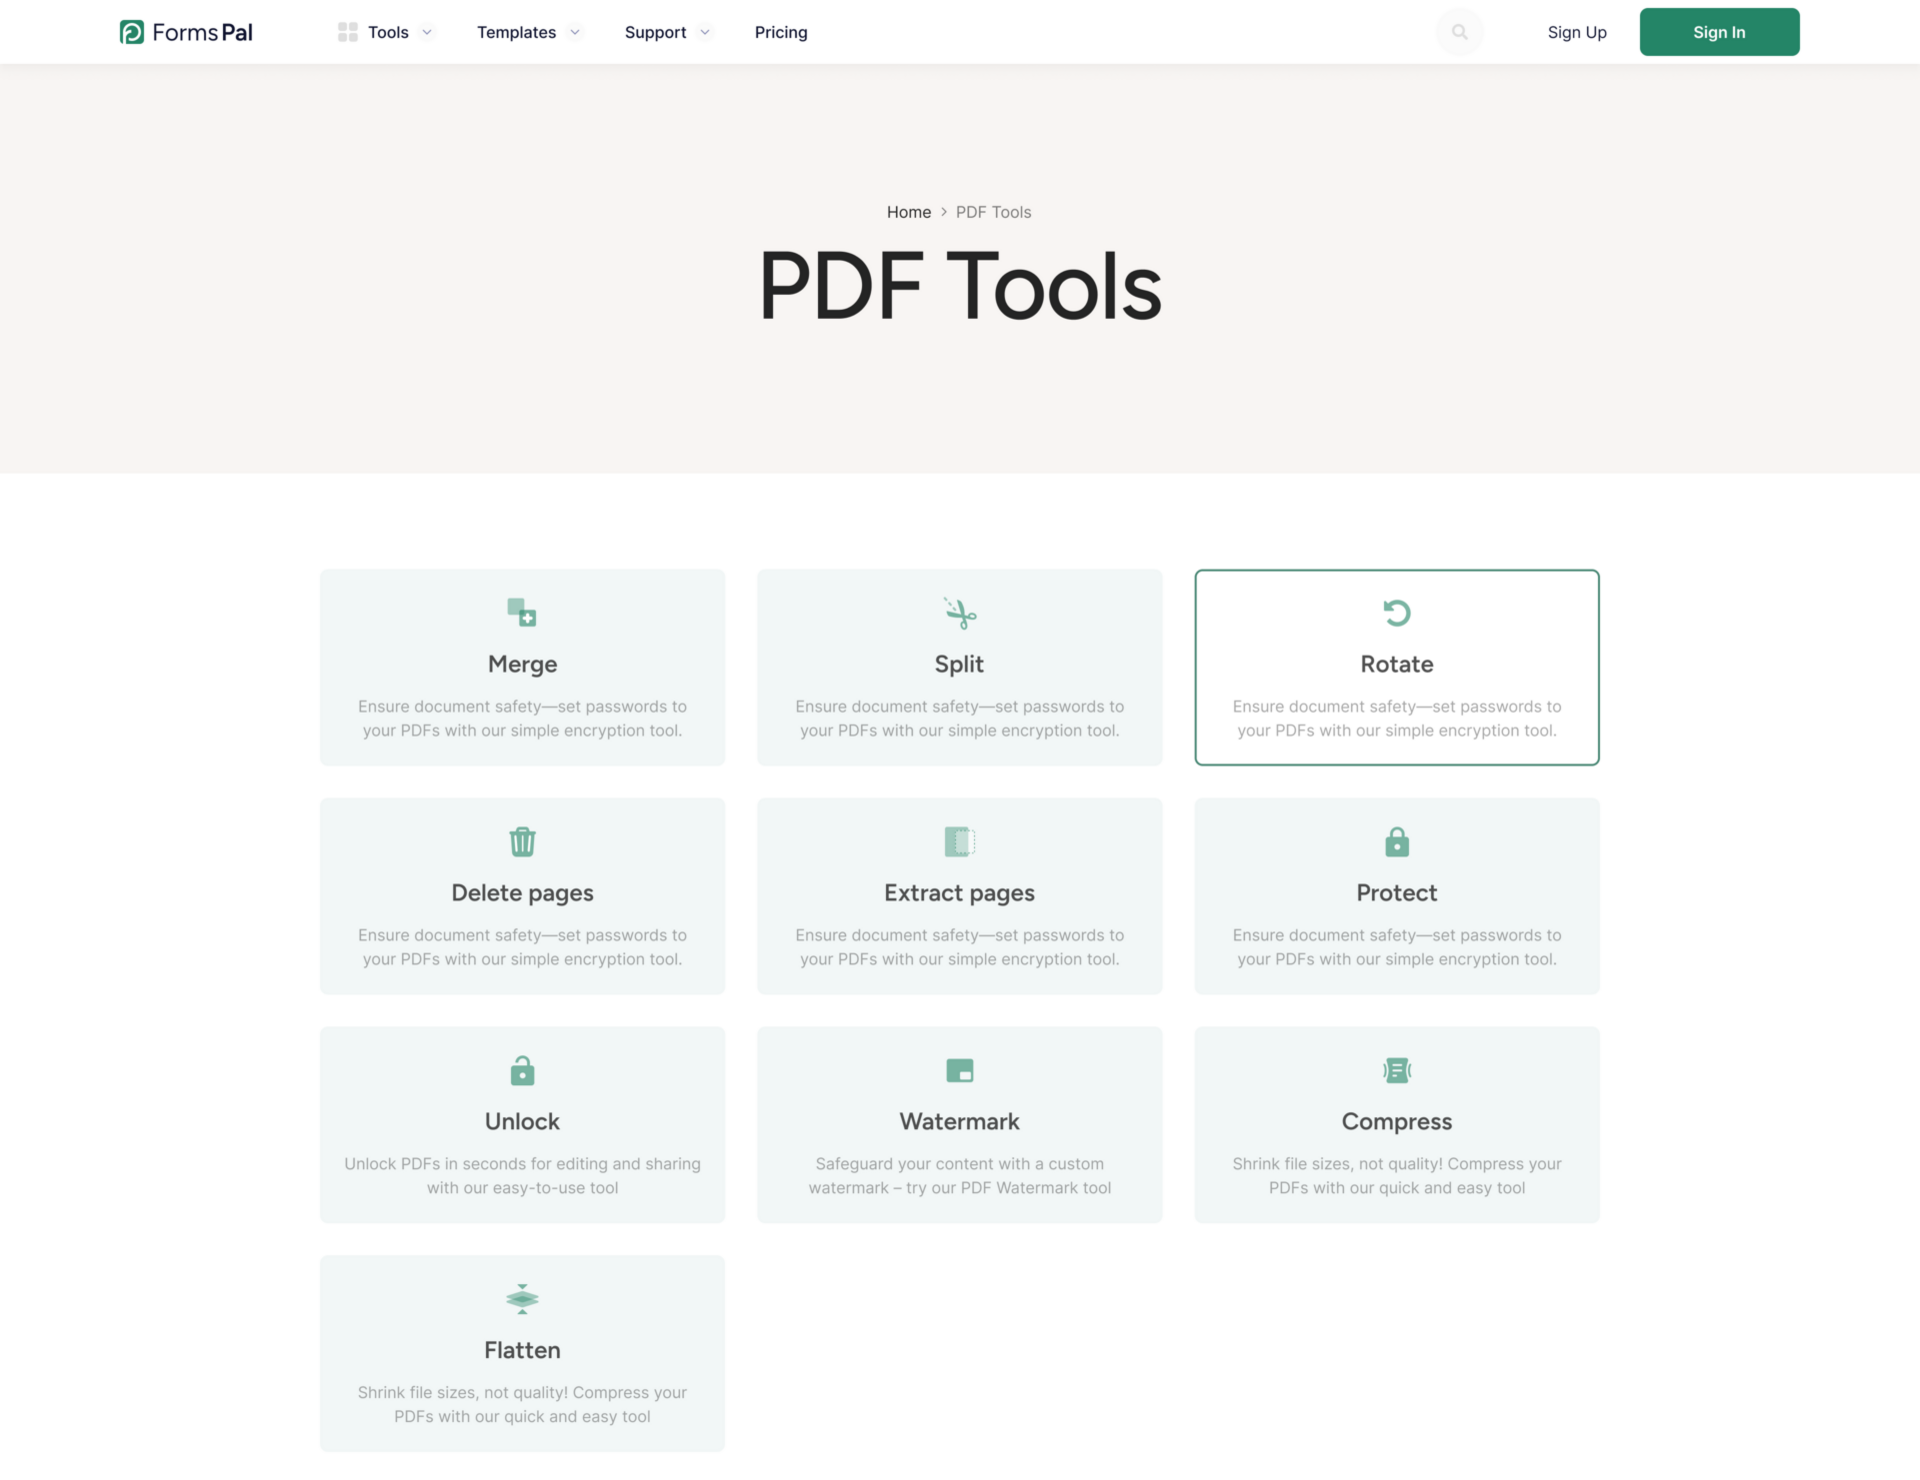
Task: Expand the Tools dropdown chevron
Action: tap(427, 32)
